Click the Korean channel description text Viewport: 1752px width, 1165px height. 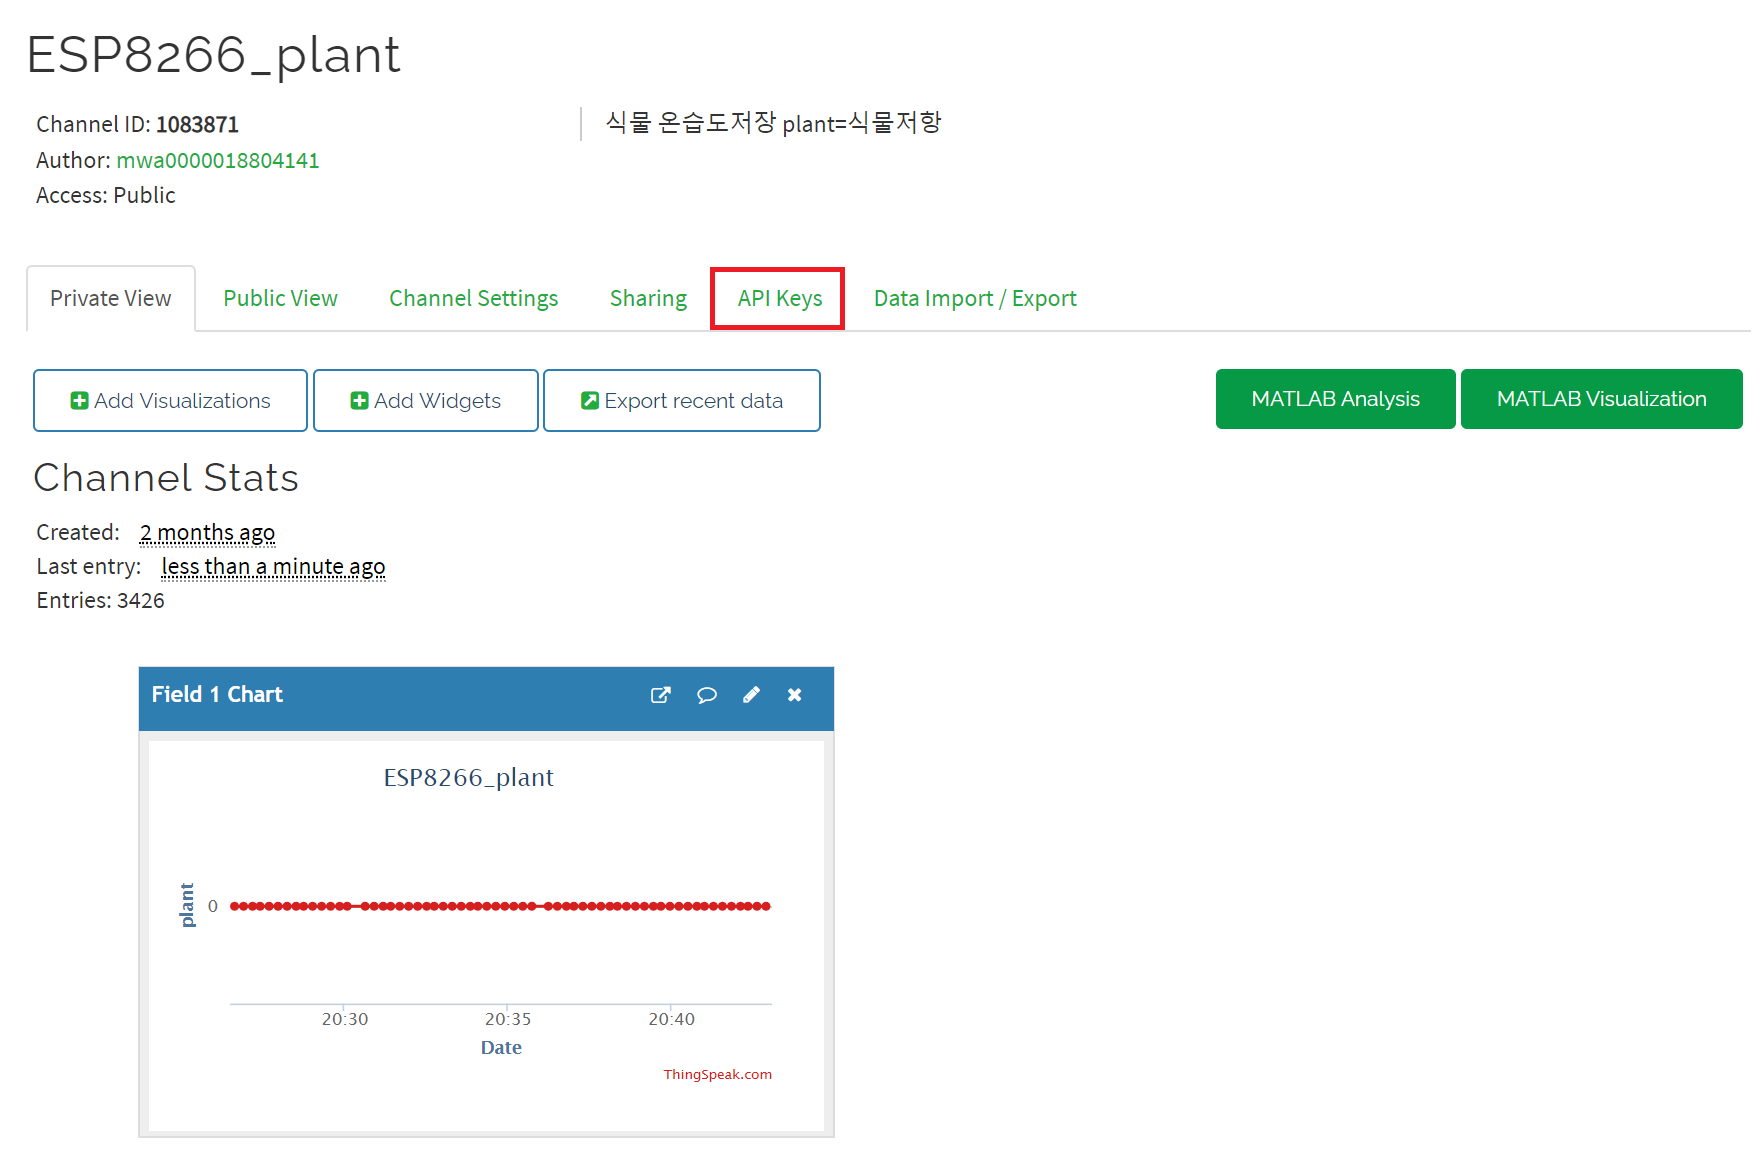click(773, 123)
